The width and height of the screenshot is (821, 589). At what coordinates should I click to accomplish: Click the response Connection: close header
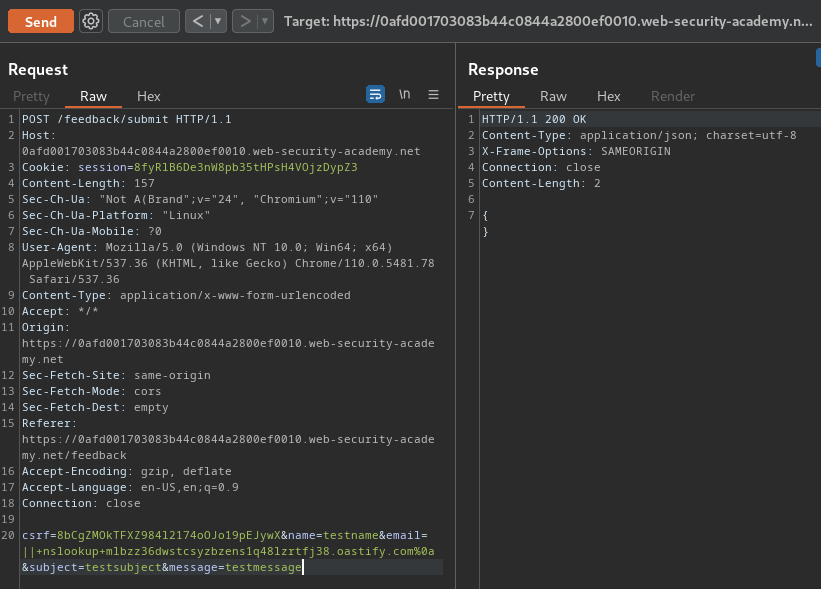click(x=541, y=168)
